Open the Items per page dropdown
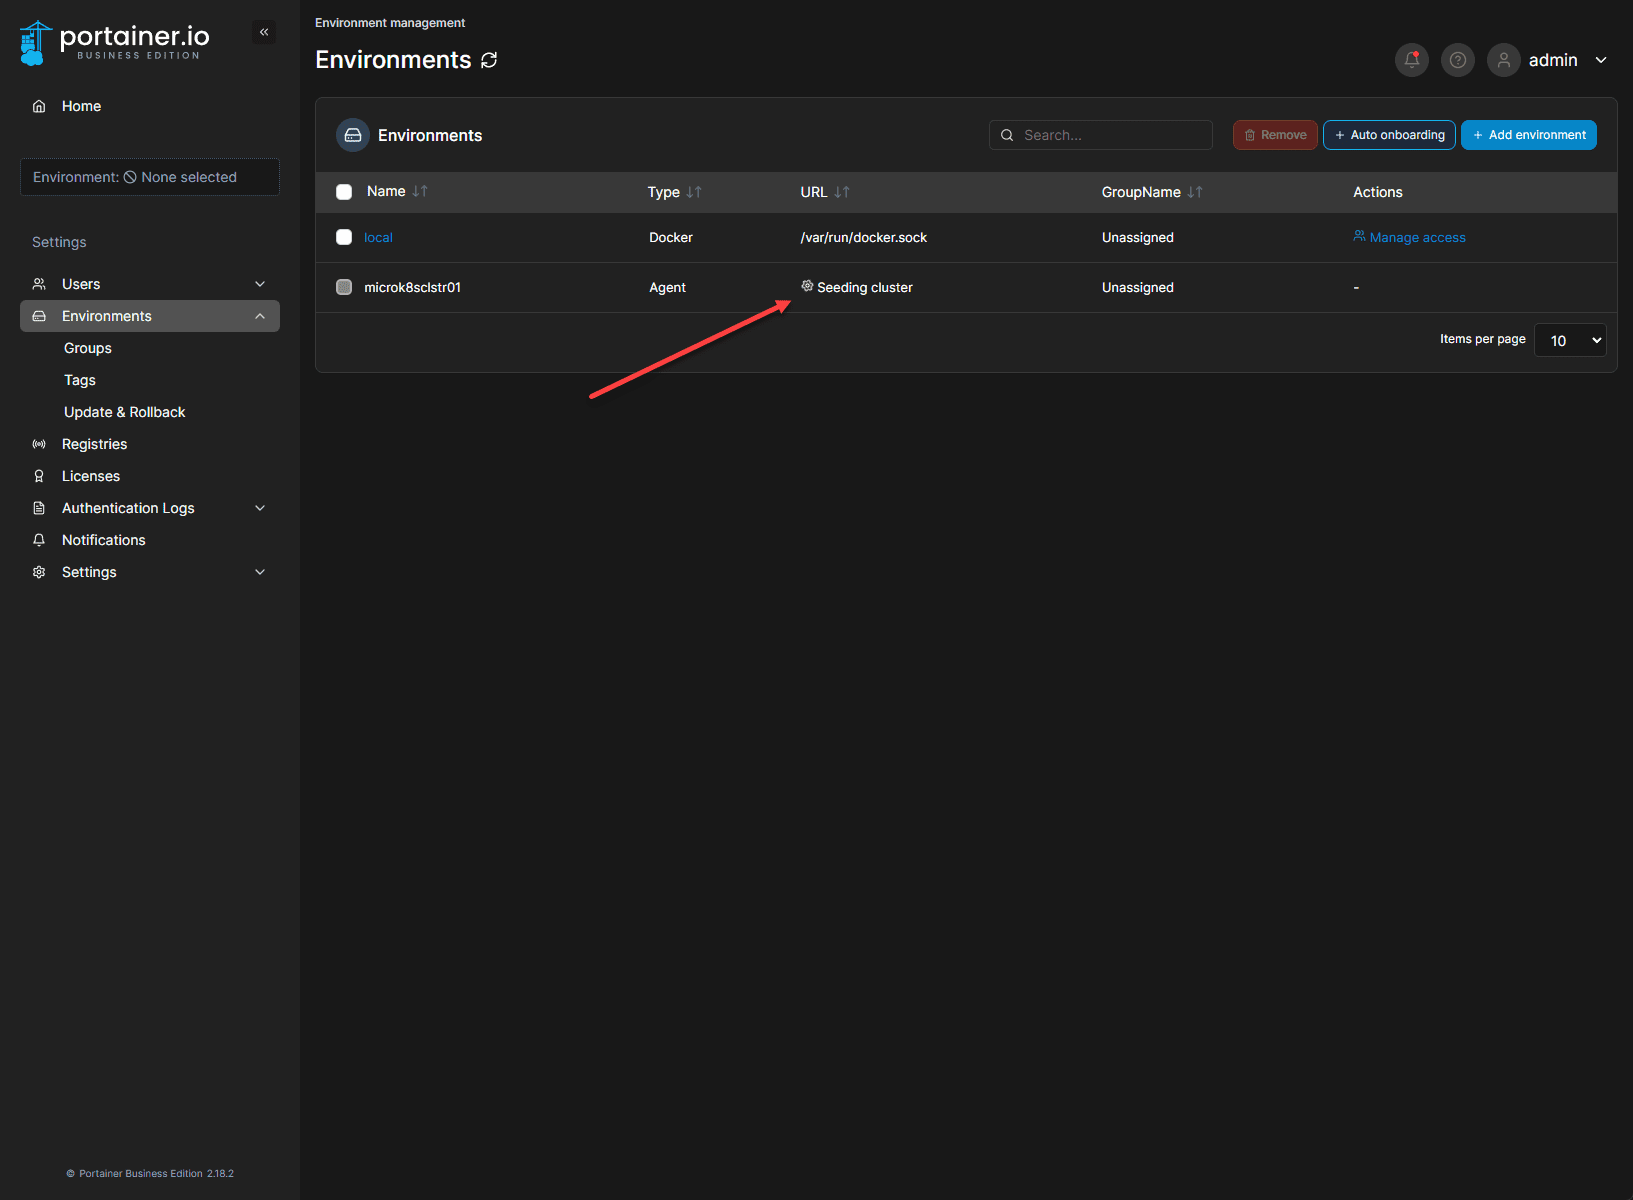 coord(1569,340)
